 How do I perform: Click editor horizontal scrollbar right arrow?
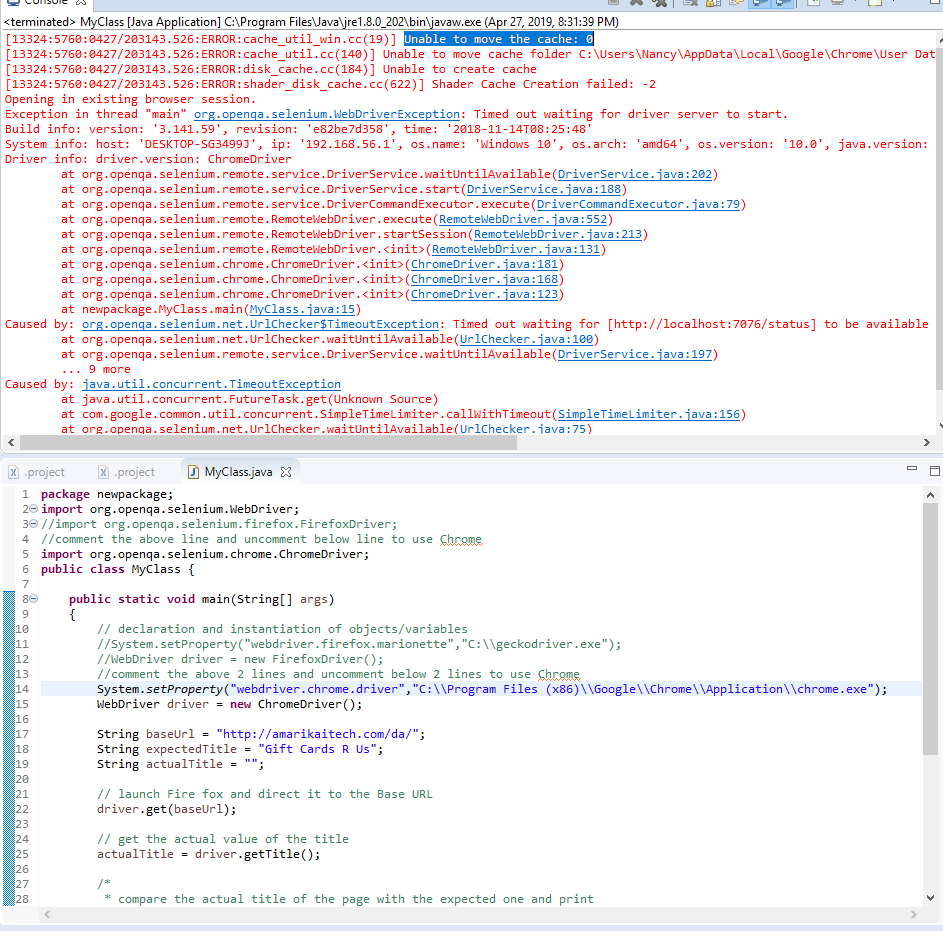coord(914,914)
